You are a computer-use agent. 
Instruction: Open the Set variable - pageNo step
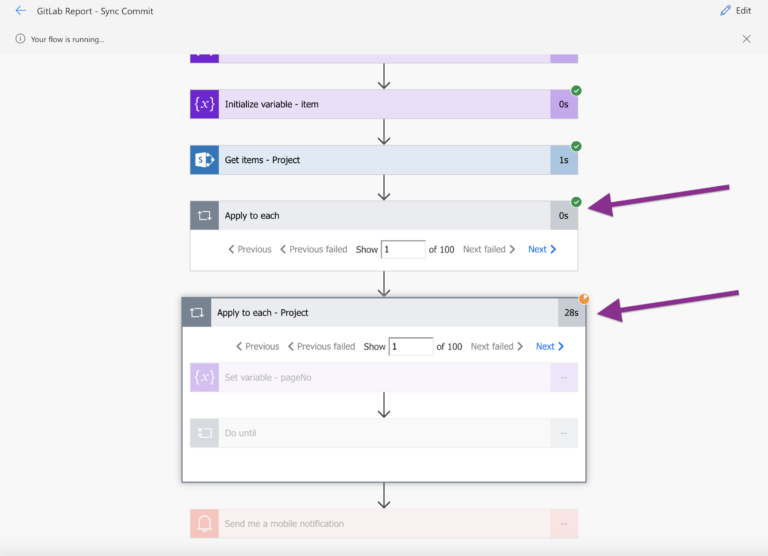(384, 377)
